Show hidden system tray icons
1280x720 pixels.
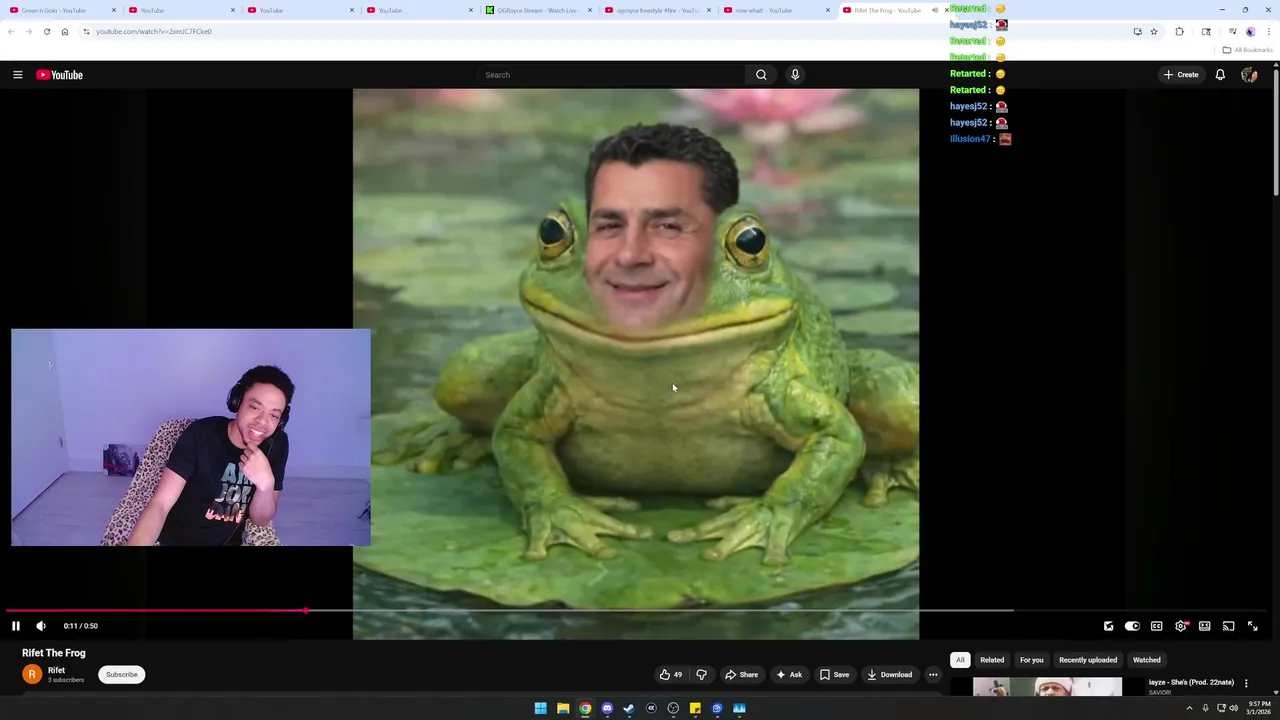(1189, 708)
